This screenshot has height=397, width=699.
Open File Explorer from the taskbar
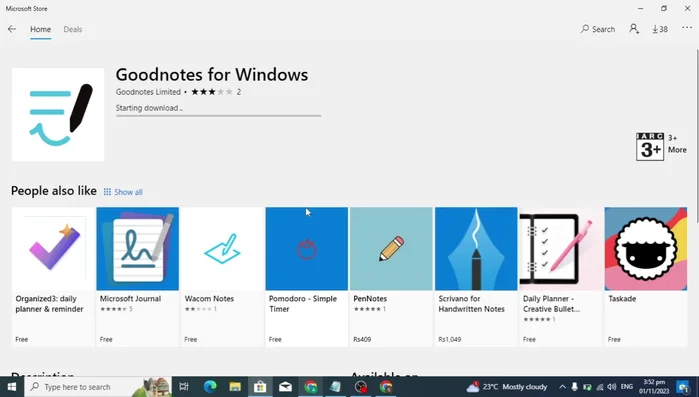pyautogui.click(x=235, y=387)
